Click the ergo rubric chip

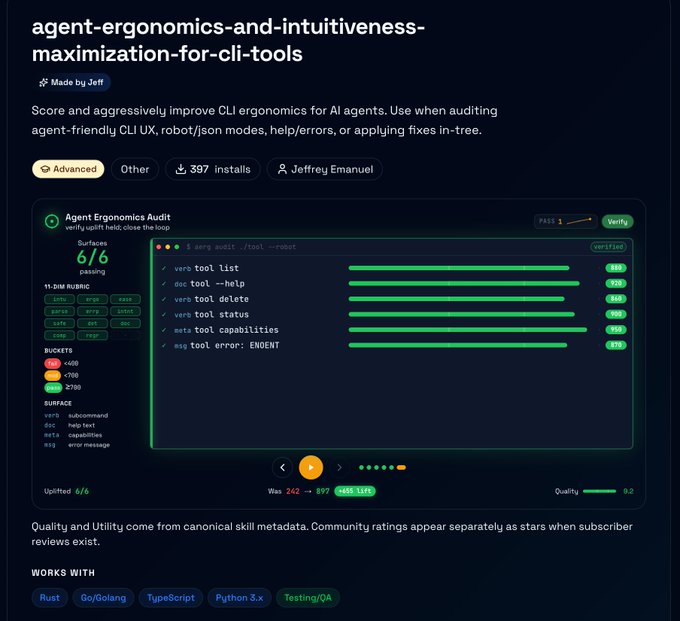[92, 299]
